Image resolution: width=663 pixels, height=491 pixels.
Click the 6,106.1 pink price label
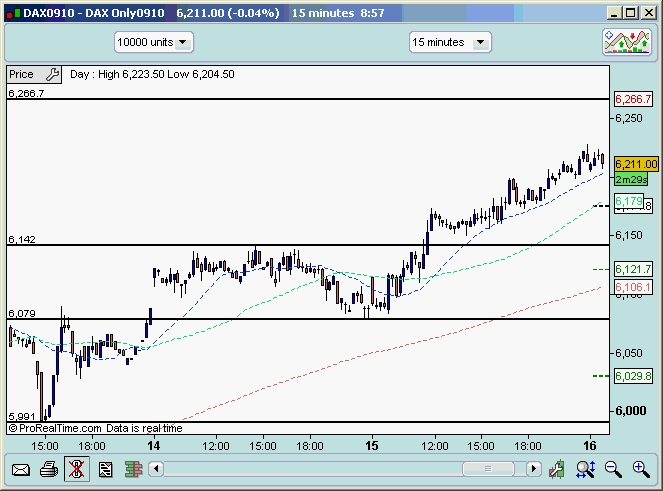coord(633,287)
